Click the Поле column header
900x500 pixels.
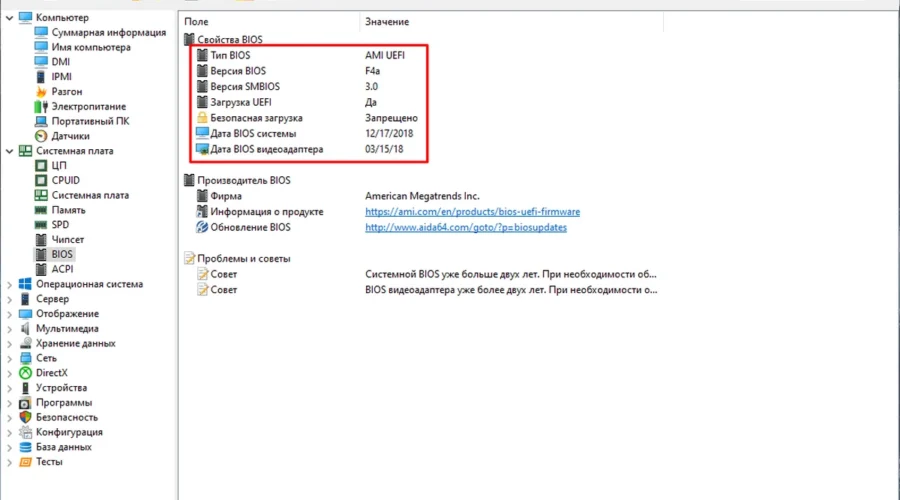click(x=195, y=21)
